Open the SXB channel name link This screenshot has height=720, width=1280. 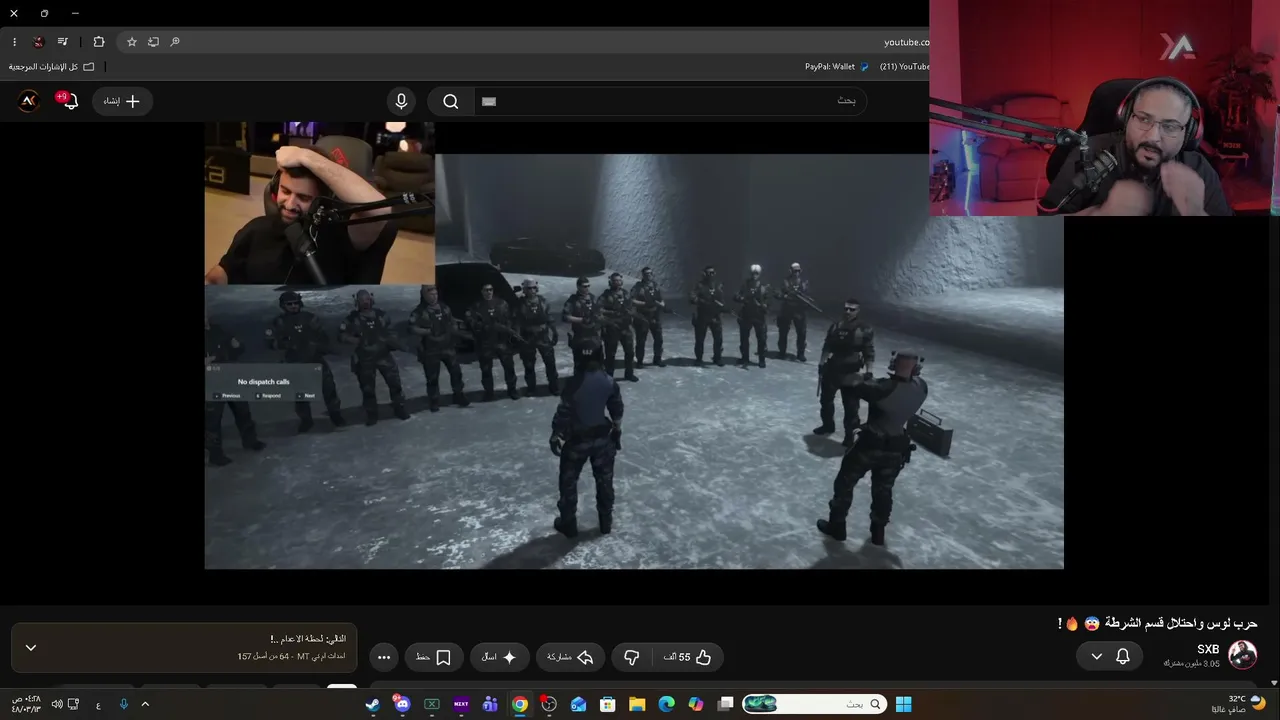1208,649
